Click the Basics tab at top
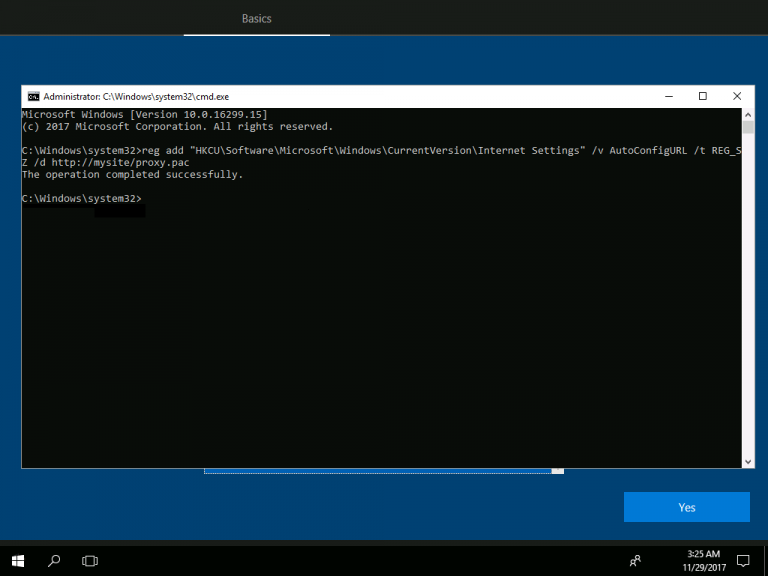 pos(256,18)
